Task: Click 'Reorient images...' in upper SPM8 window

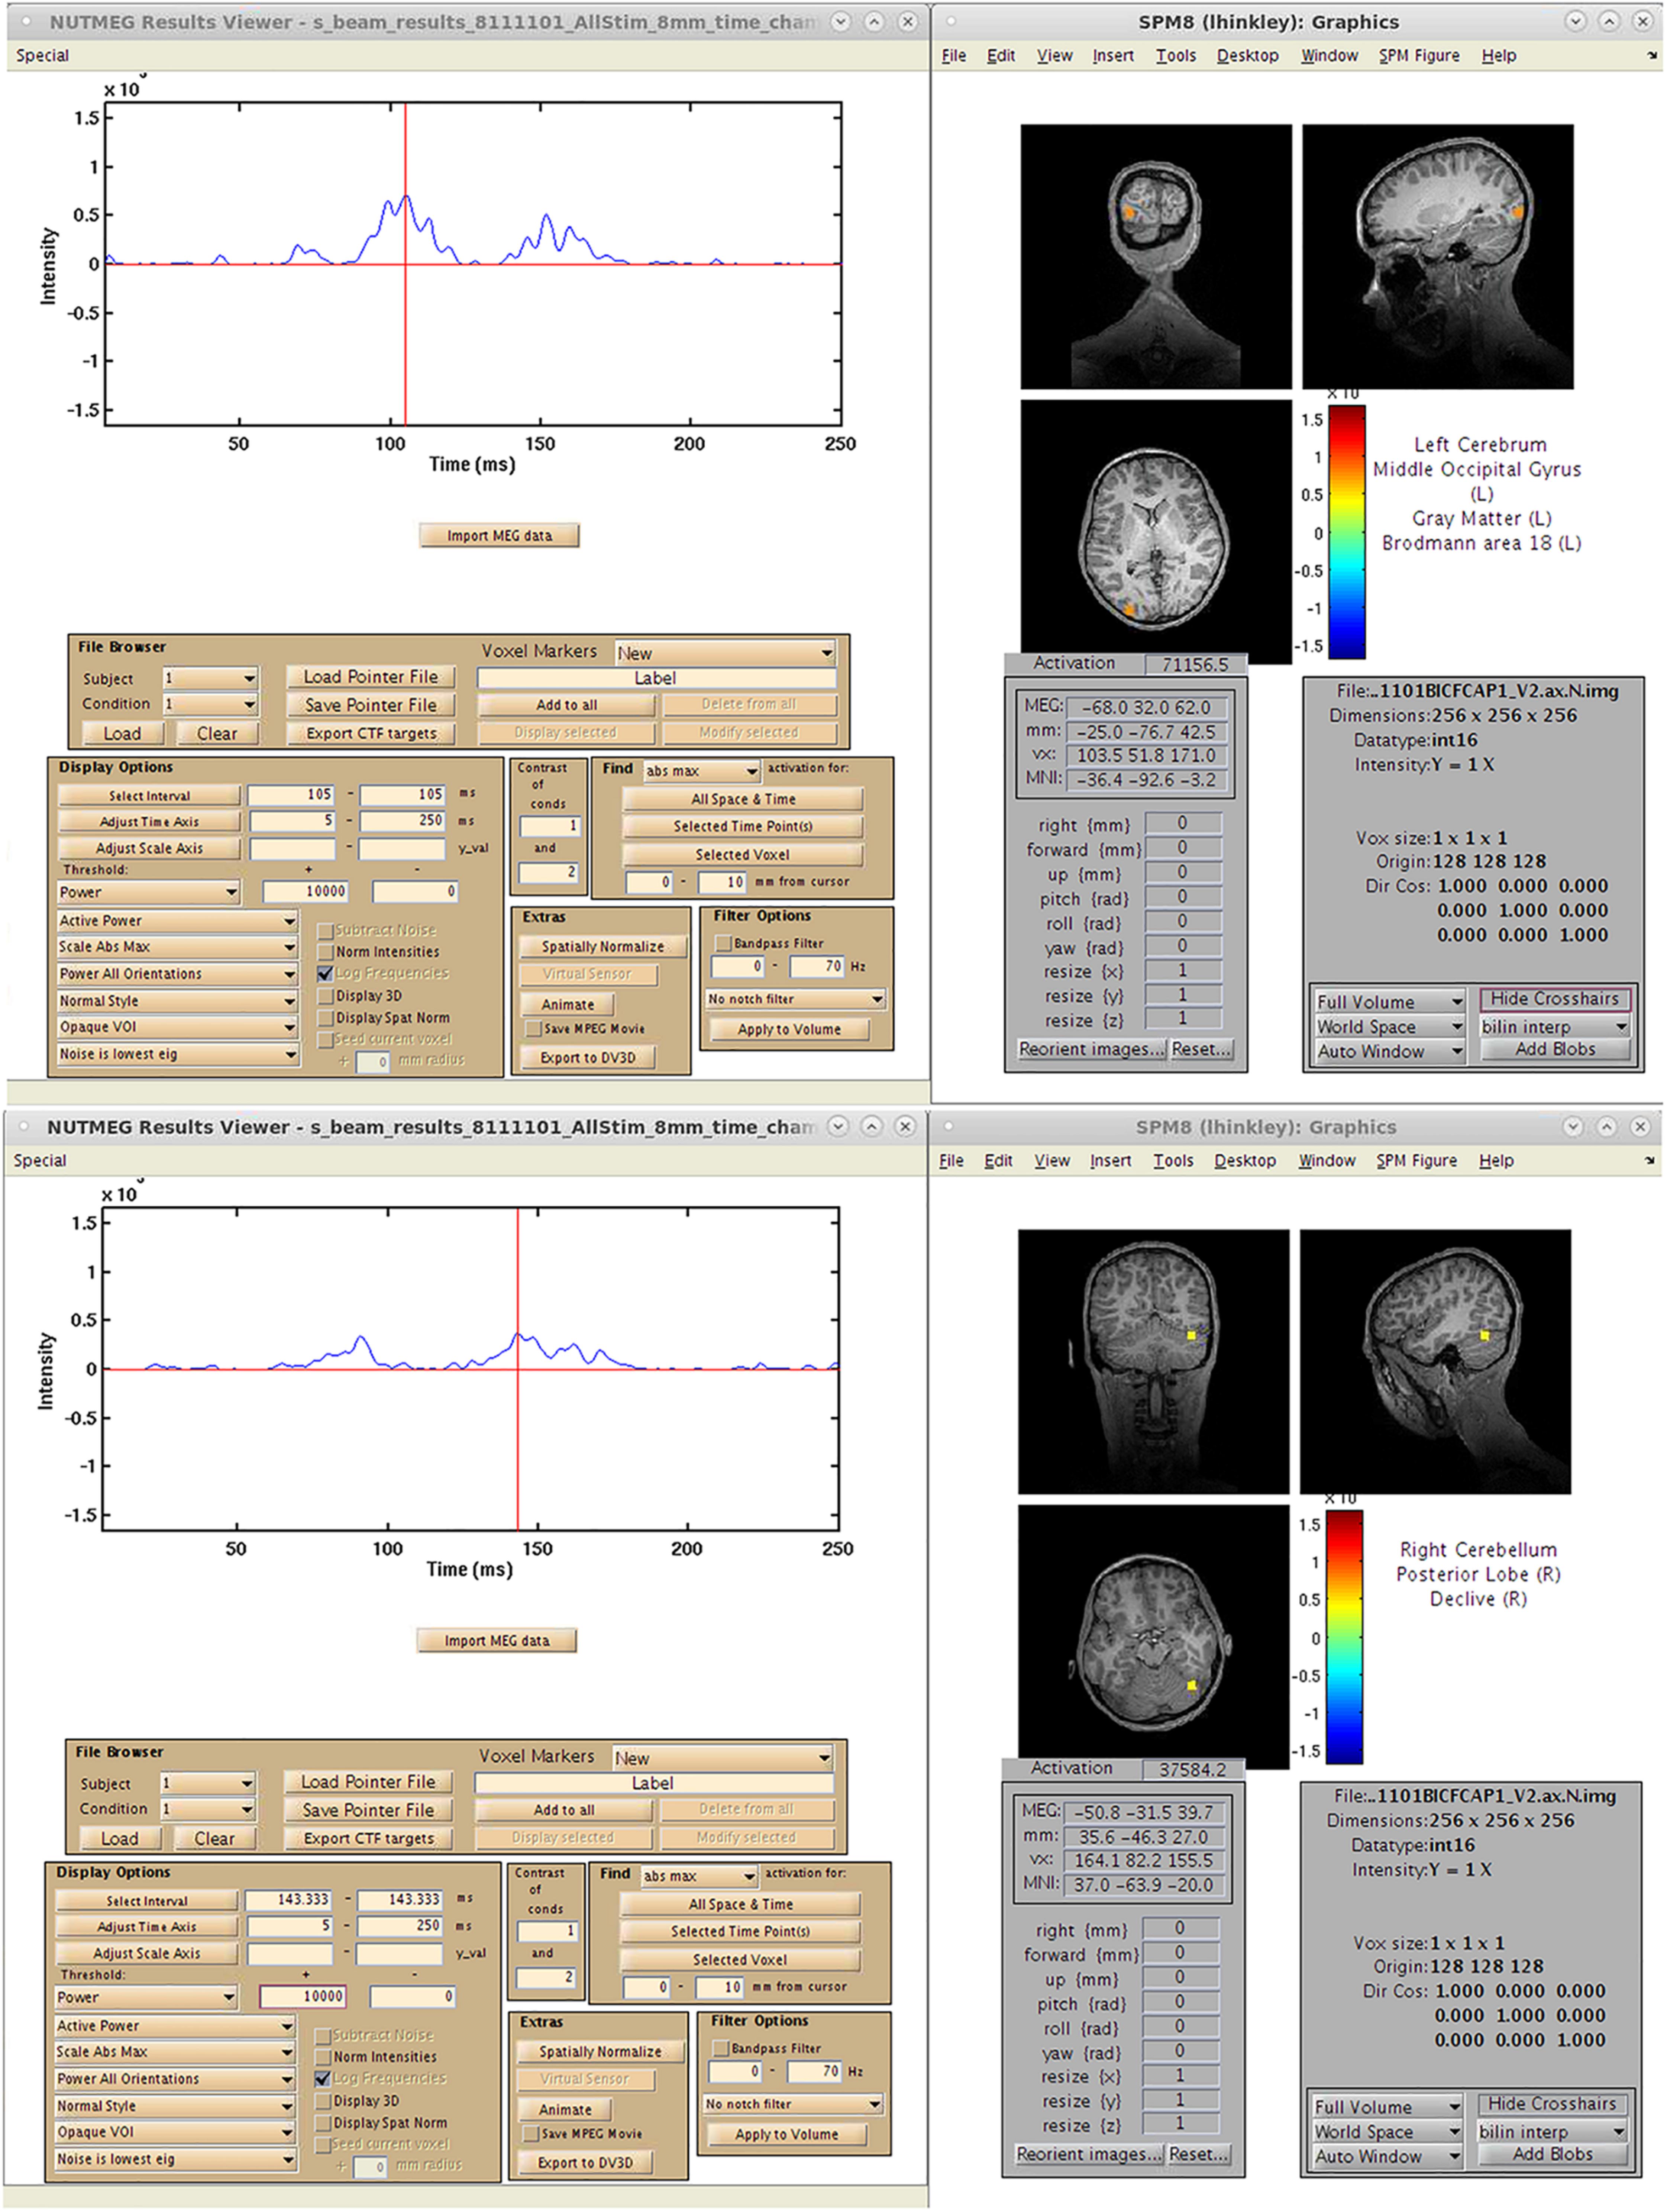Action: pyautogui.click(x=1091, y=1050)
